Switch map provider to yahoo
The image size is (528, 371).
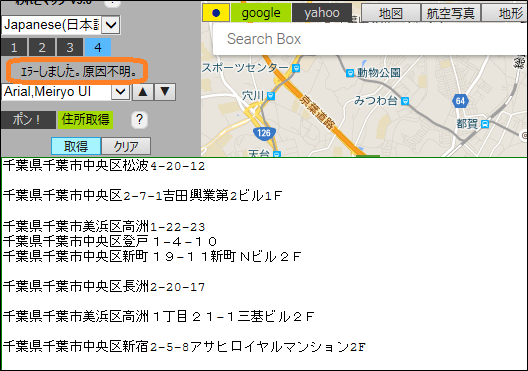(x=322, y=13)
